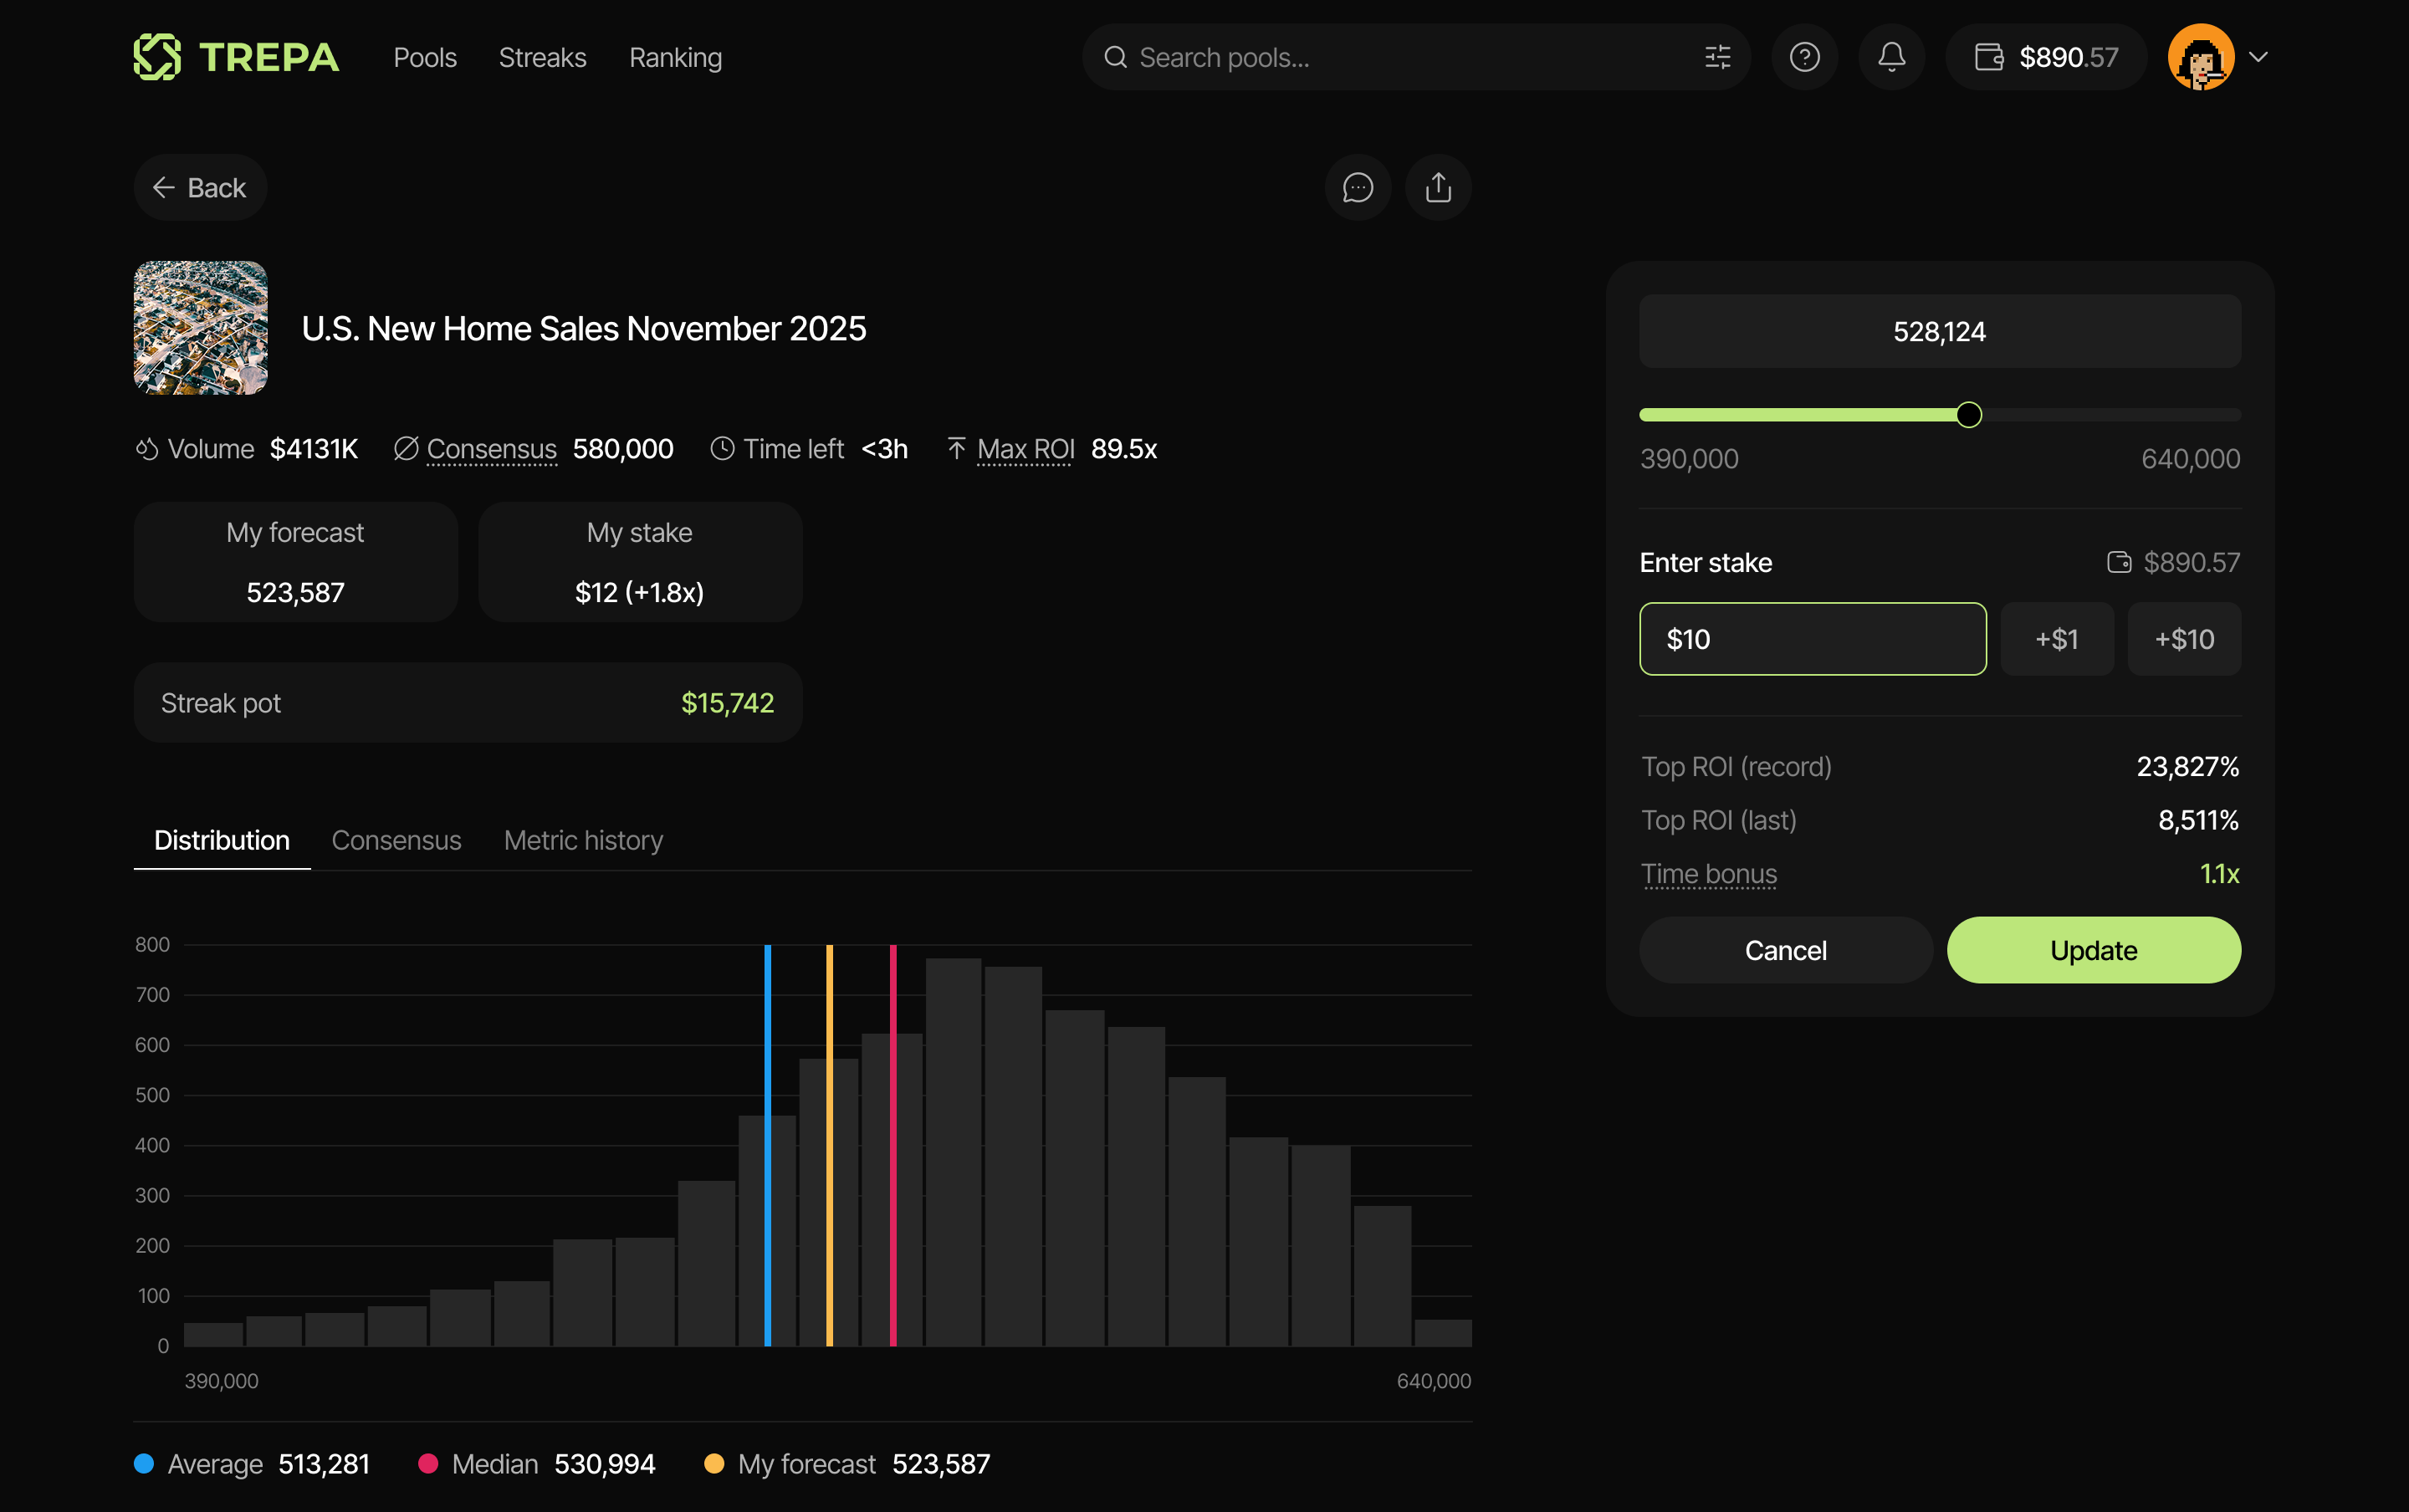Switch to the Consensus tab
2409x1512 pixels.
click(x=396, y=840)
